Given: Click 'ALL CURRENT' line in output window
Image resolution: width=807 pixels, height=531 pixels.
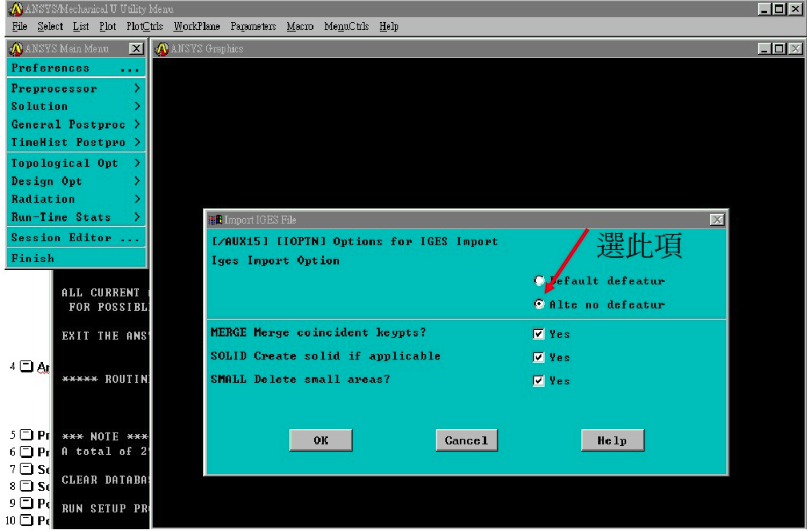Looking at the screenshot, I should point(101,292).
